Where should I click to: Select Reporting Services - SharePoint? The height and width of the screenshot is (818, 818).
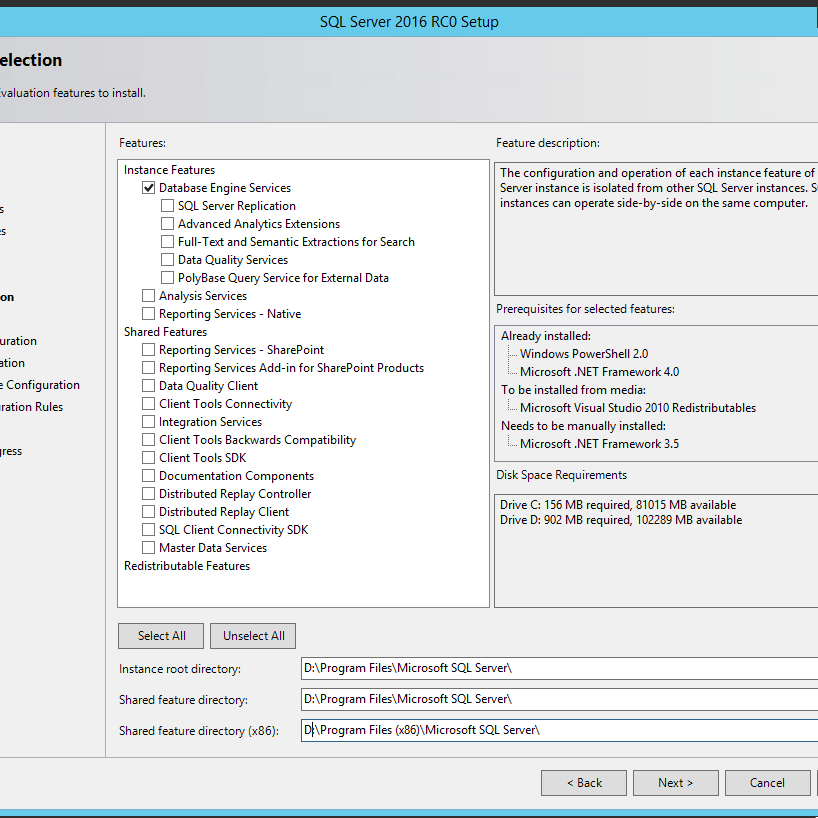tap(148, 349)
